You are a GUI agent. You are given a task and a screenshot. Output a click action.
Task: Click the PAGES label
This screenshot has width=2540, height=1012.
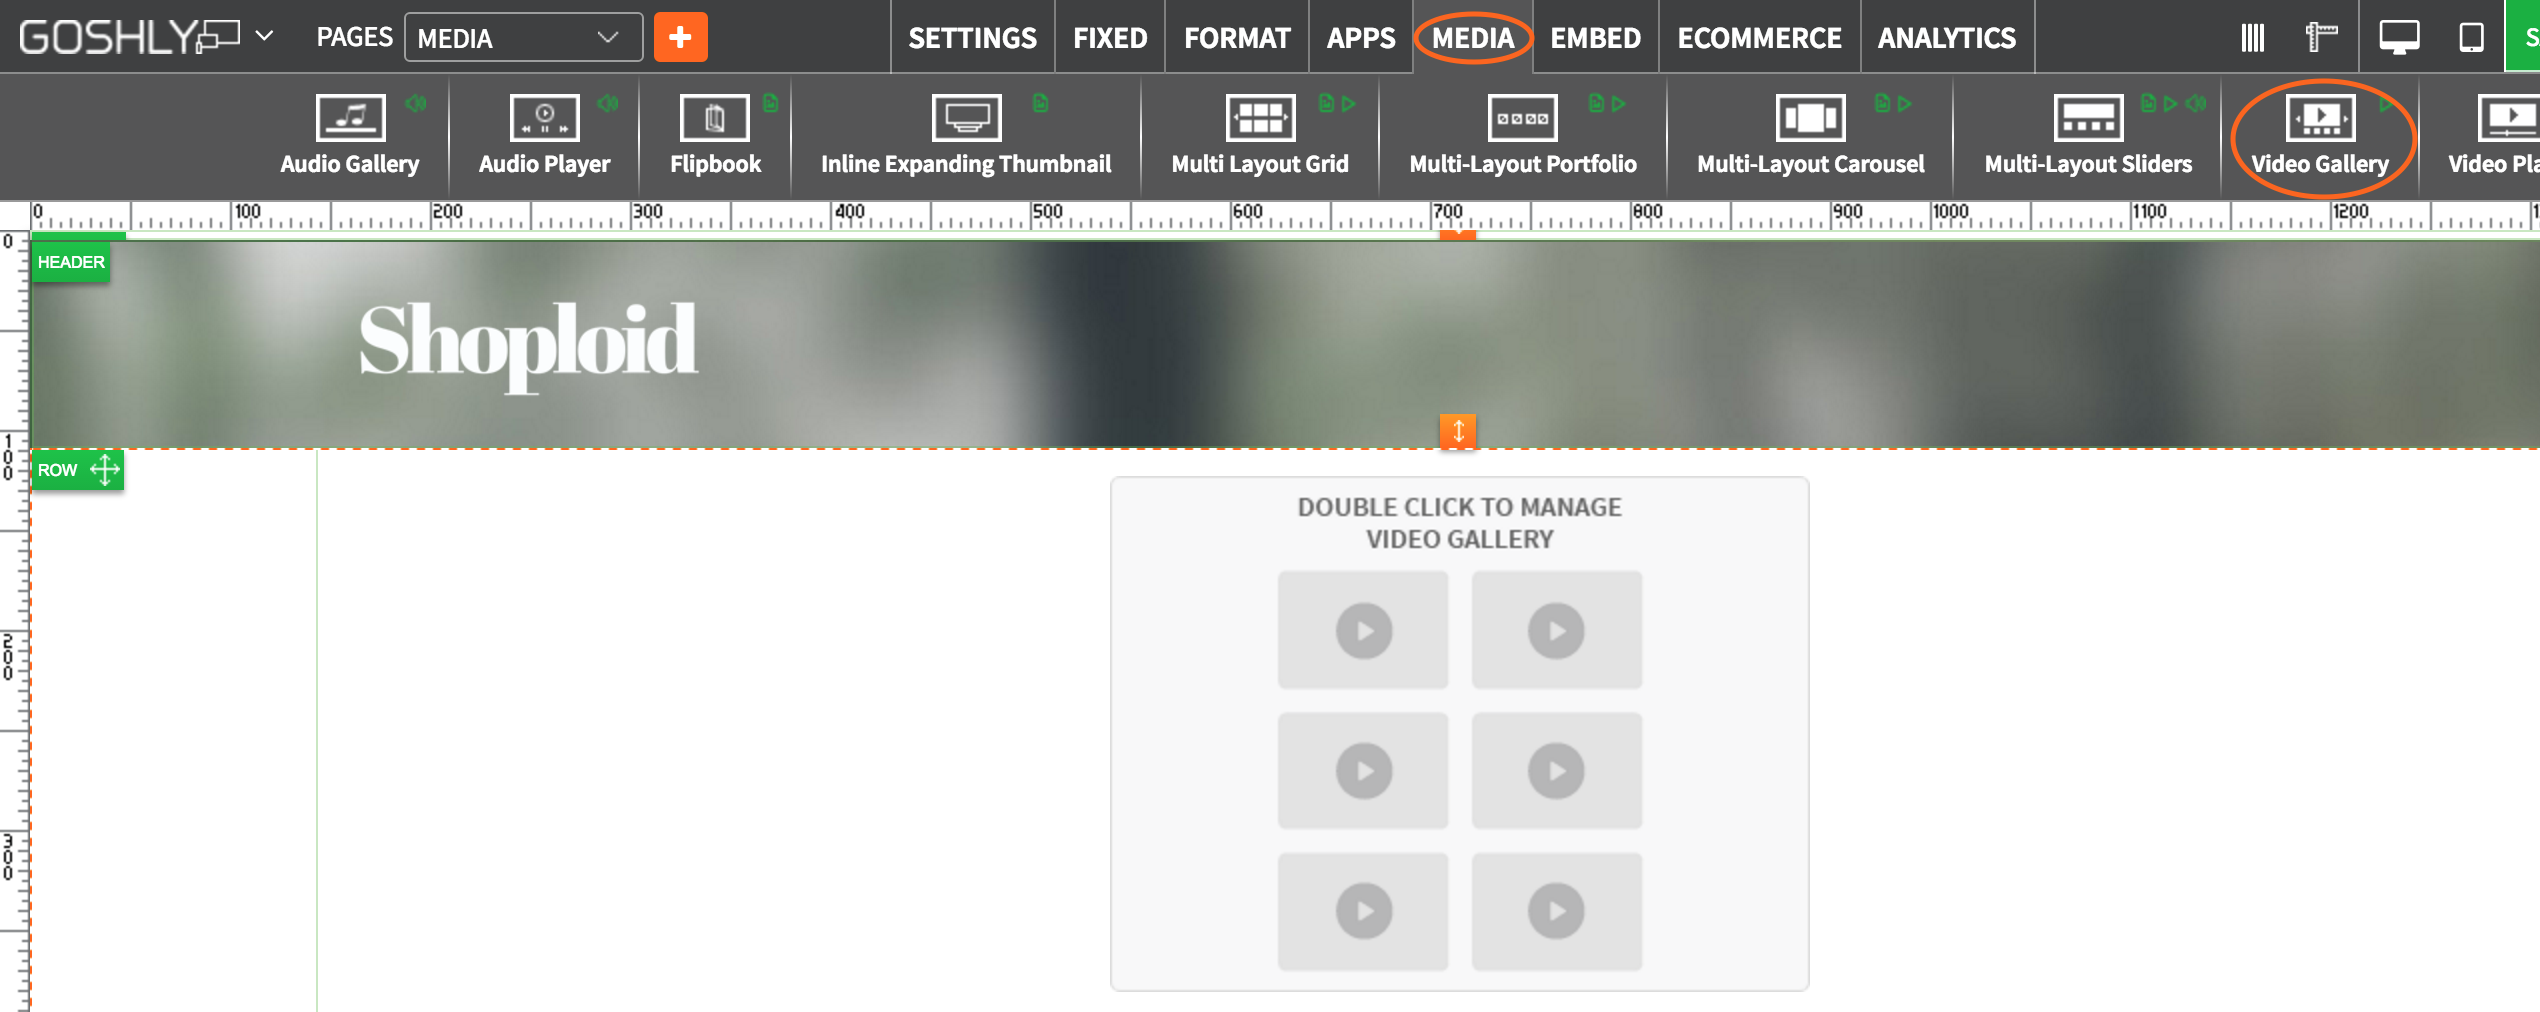(x=354, y=37)
